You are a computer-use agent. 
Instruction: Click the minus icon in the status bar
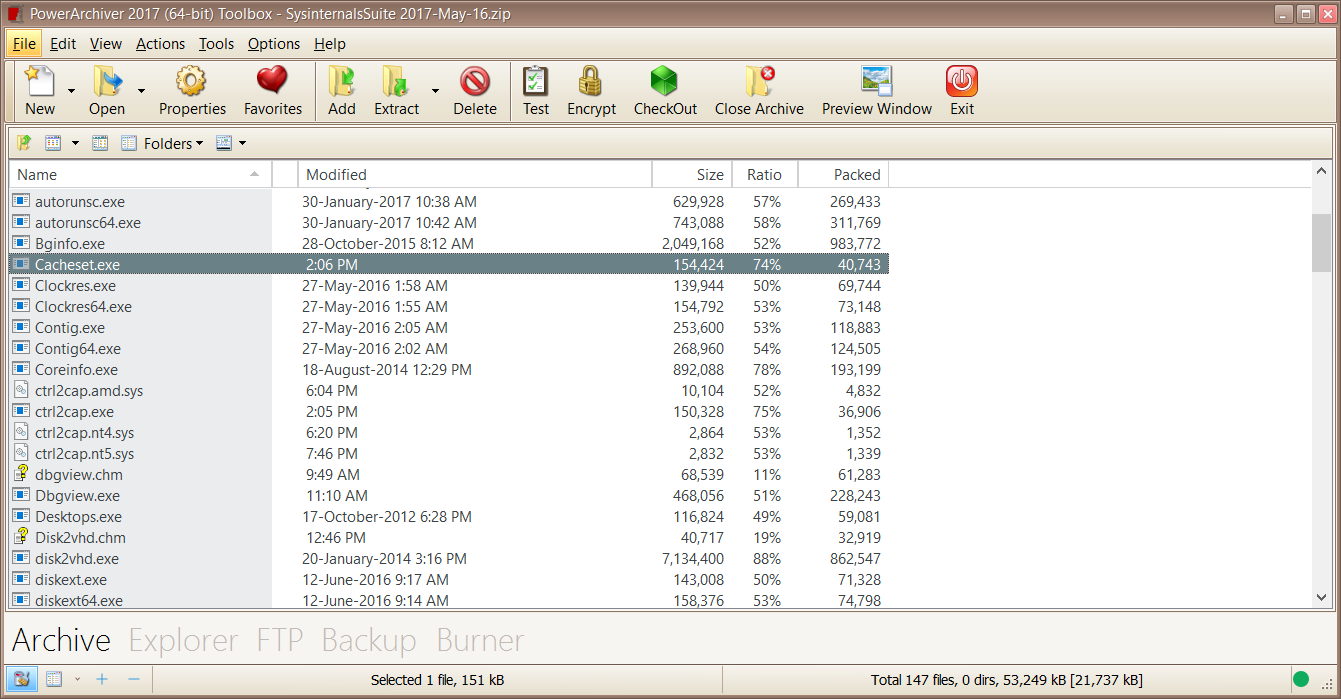tap(134, 679)
